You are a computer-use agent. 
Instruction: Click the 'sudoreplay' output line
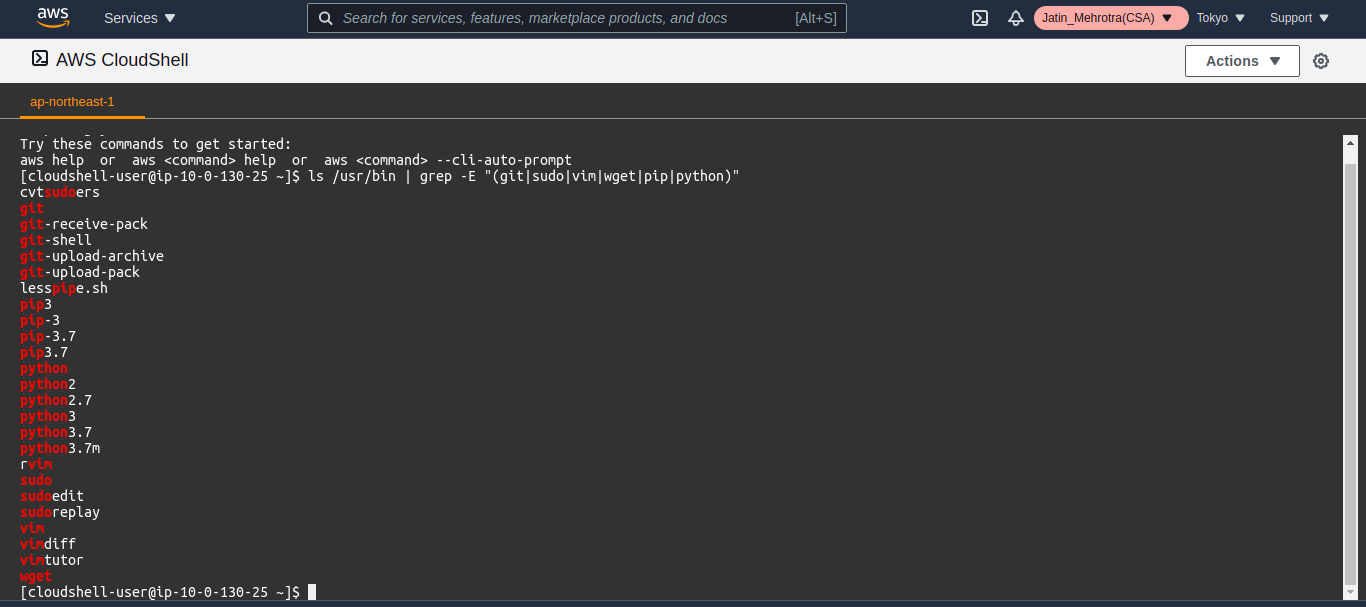[x=60, y=512]
